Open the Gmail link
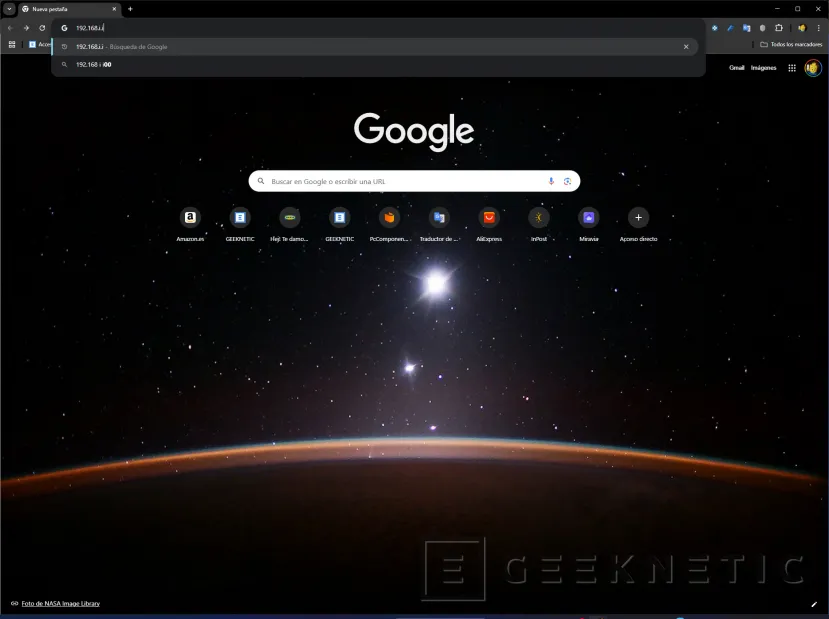 pyautogui.click(x=736, y=68)
